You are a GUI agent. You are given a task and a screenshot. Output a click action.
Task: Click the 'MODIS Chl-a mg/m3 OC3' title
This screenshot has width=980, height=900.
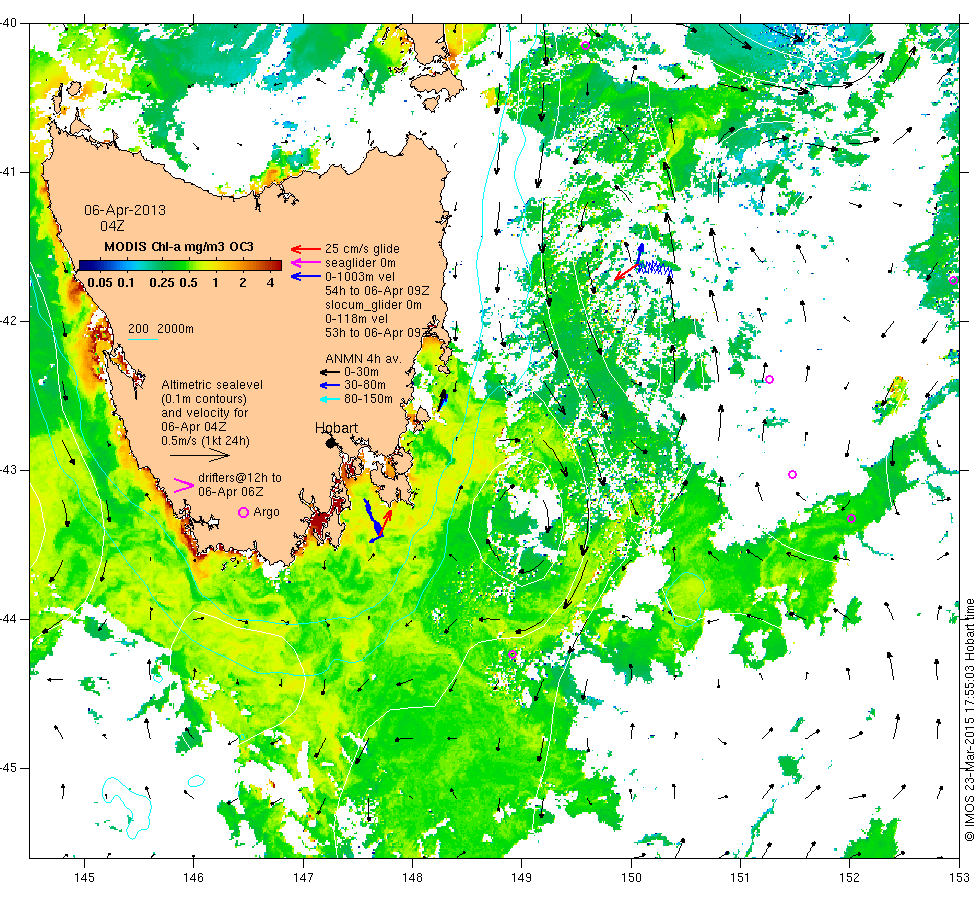coord(179,246)
